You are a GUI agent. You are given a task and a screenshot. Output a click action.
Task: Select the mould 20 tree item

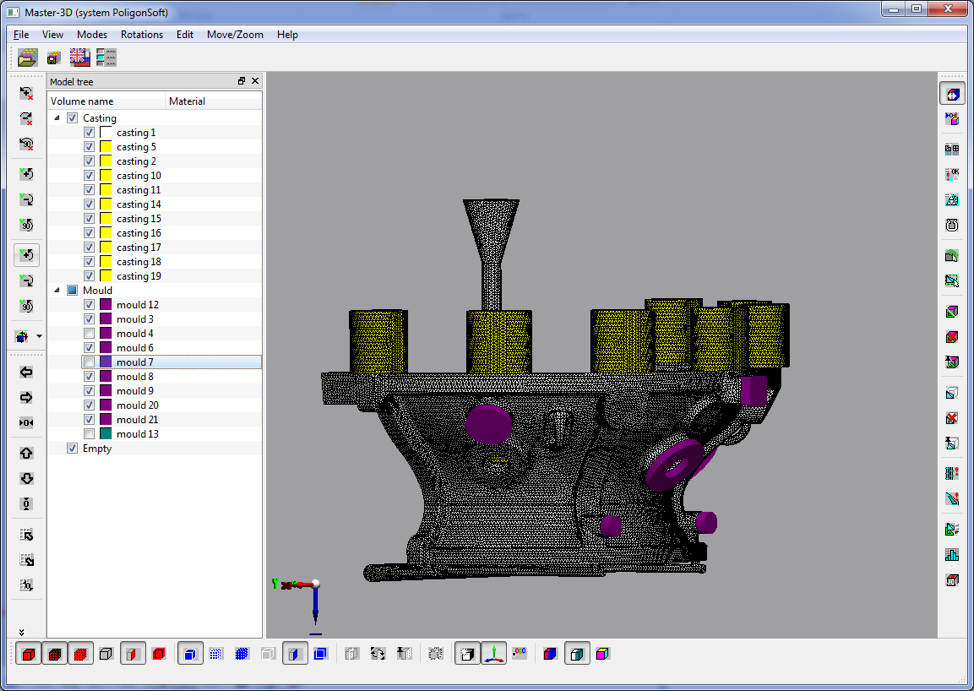137,405
